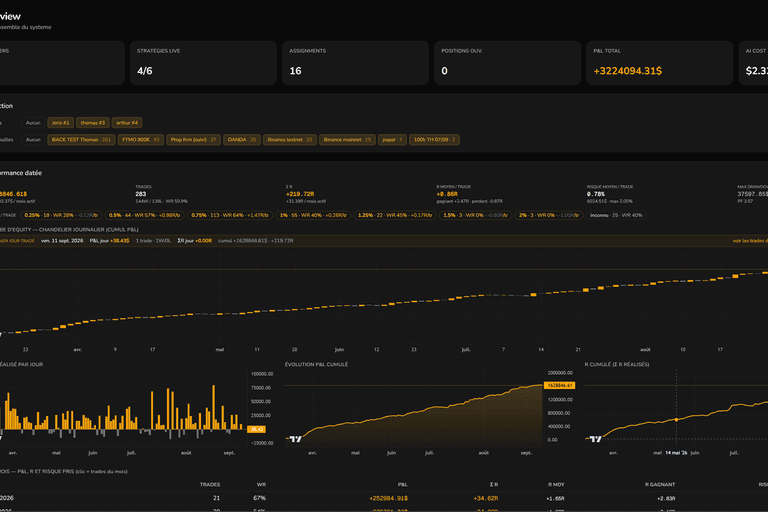The height and width of the screenshot is (512, 768).
Task: Click the P&L Total +3224094.31$ card
Action: [659, 63]
